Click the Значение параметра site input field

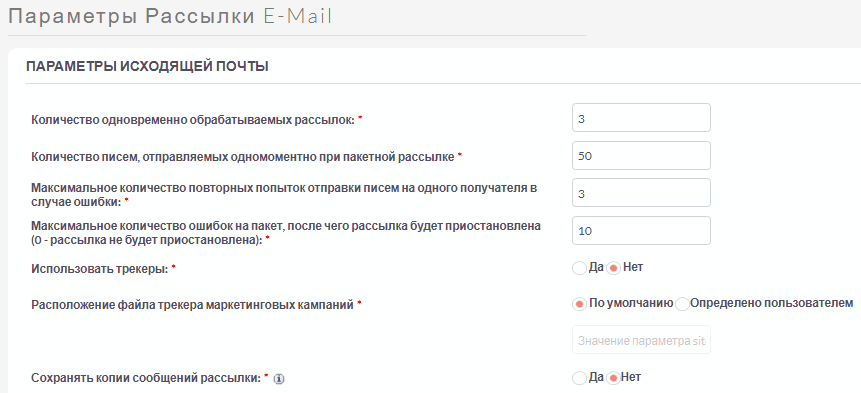pyautogui.click(x=641, y=340)
